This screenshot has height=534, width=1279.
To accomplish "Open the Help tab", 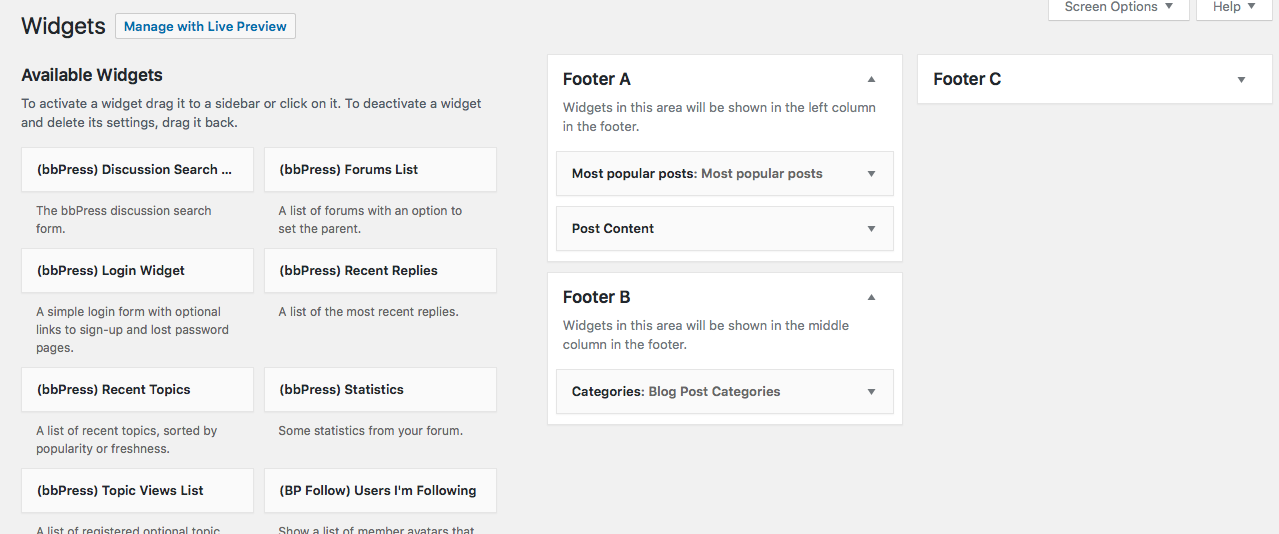I will (x=1233, y=8).
